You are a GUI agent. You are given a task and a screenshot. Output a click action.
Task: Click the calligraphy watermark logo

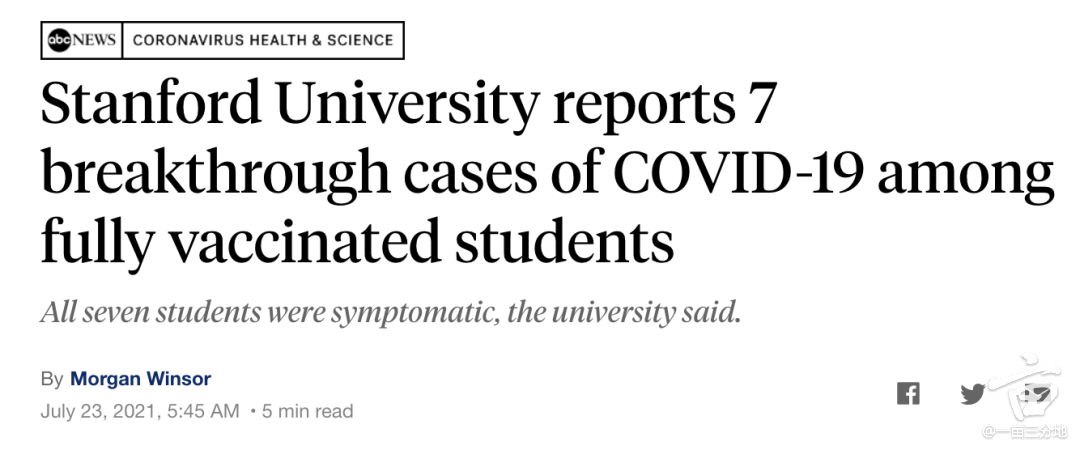point(1025,387)
